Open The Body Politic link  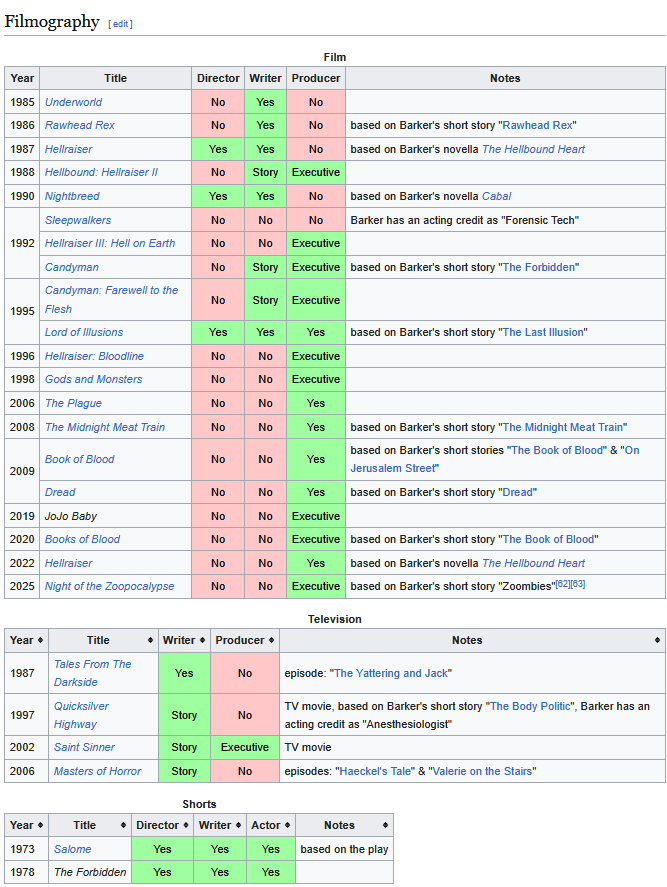(x=530, y=707)
